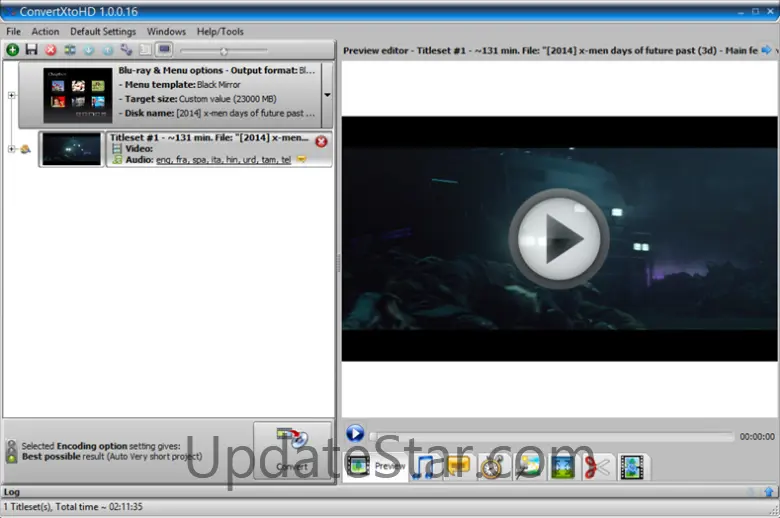Open the Help/Tools menu
This screenshot has width=780, height=518.
click(x=220, y=31)
